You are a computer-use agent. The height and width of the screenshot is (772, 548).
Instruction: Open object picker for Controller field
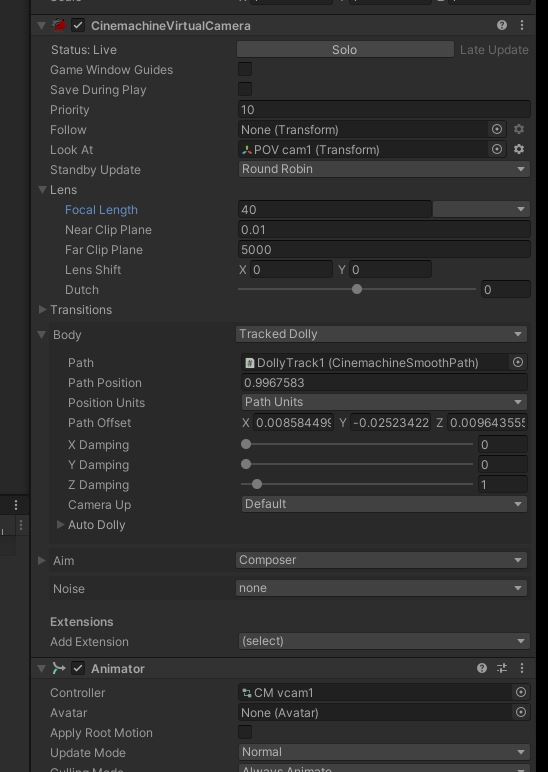click(x=521, y=692)
